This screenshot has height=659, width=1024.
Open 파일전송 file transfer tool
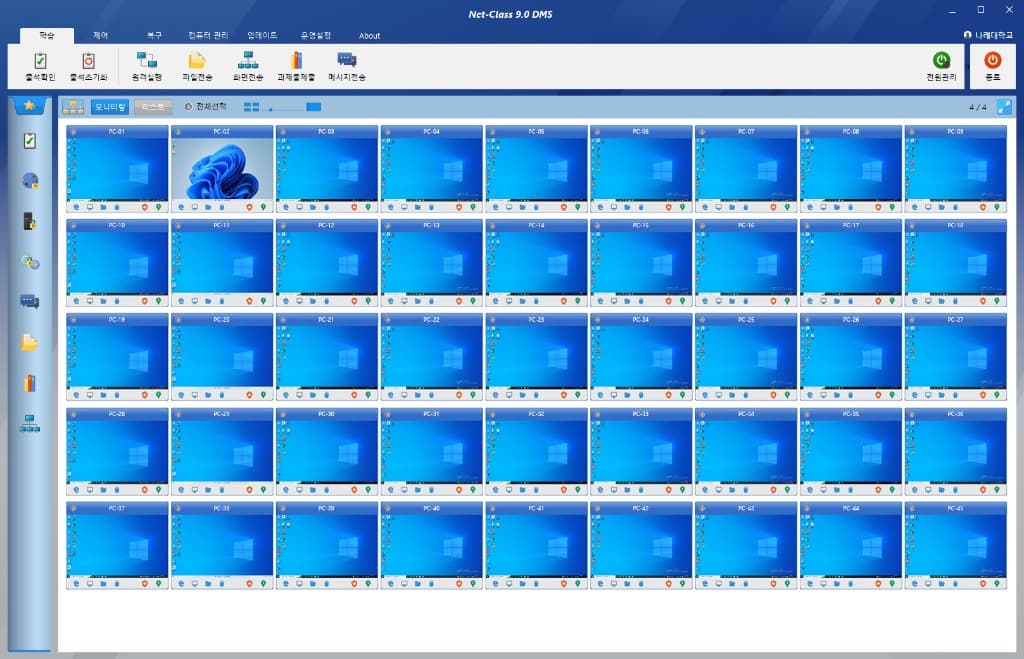[197, 67]
